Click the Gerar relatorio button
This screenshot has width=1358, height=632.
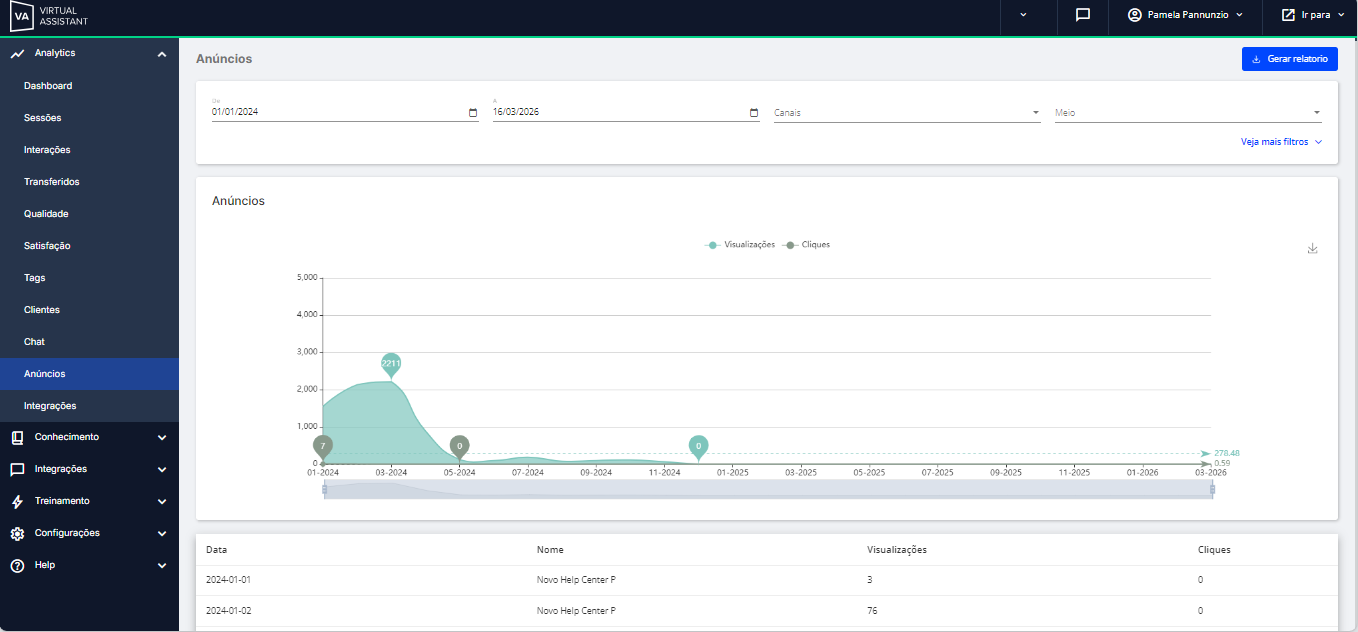1289,59
